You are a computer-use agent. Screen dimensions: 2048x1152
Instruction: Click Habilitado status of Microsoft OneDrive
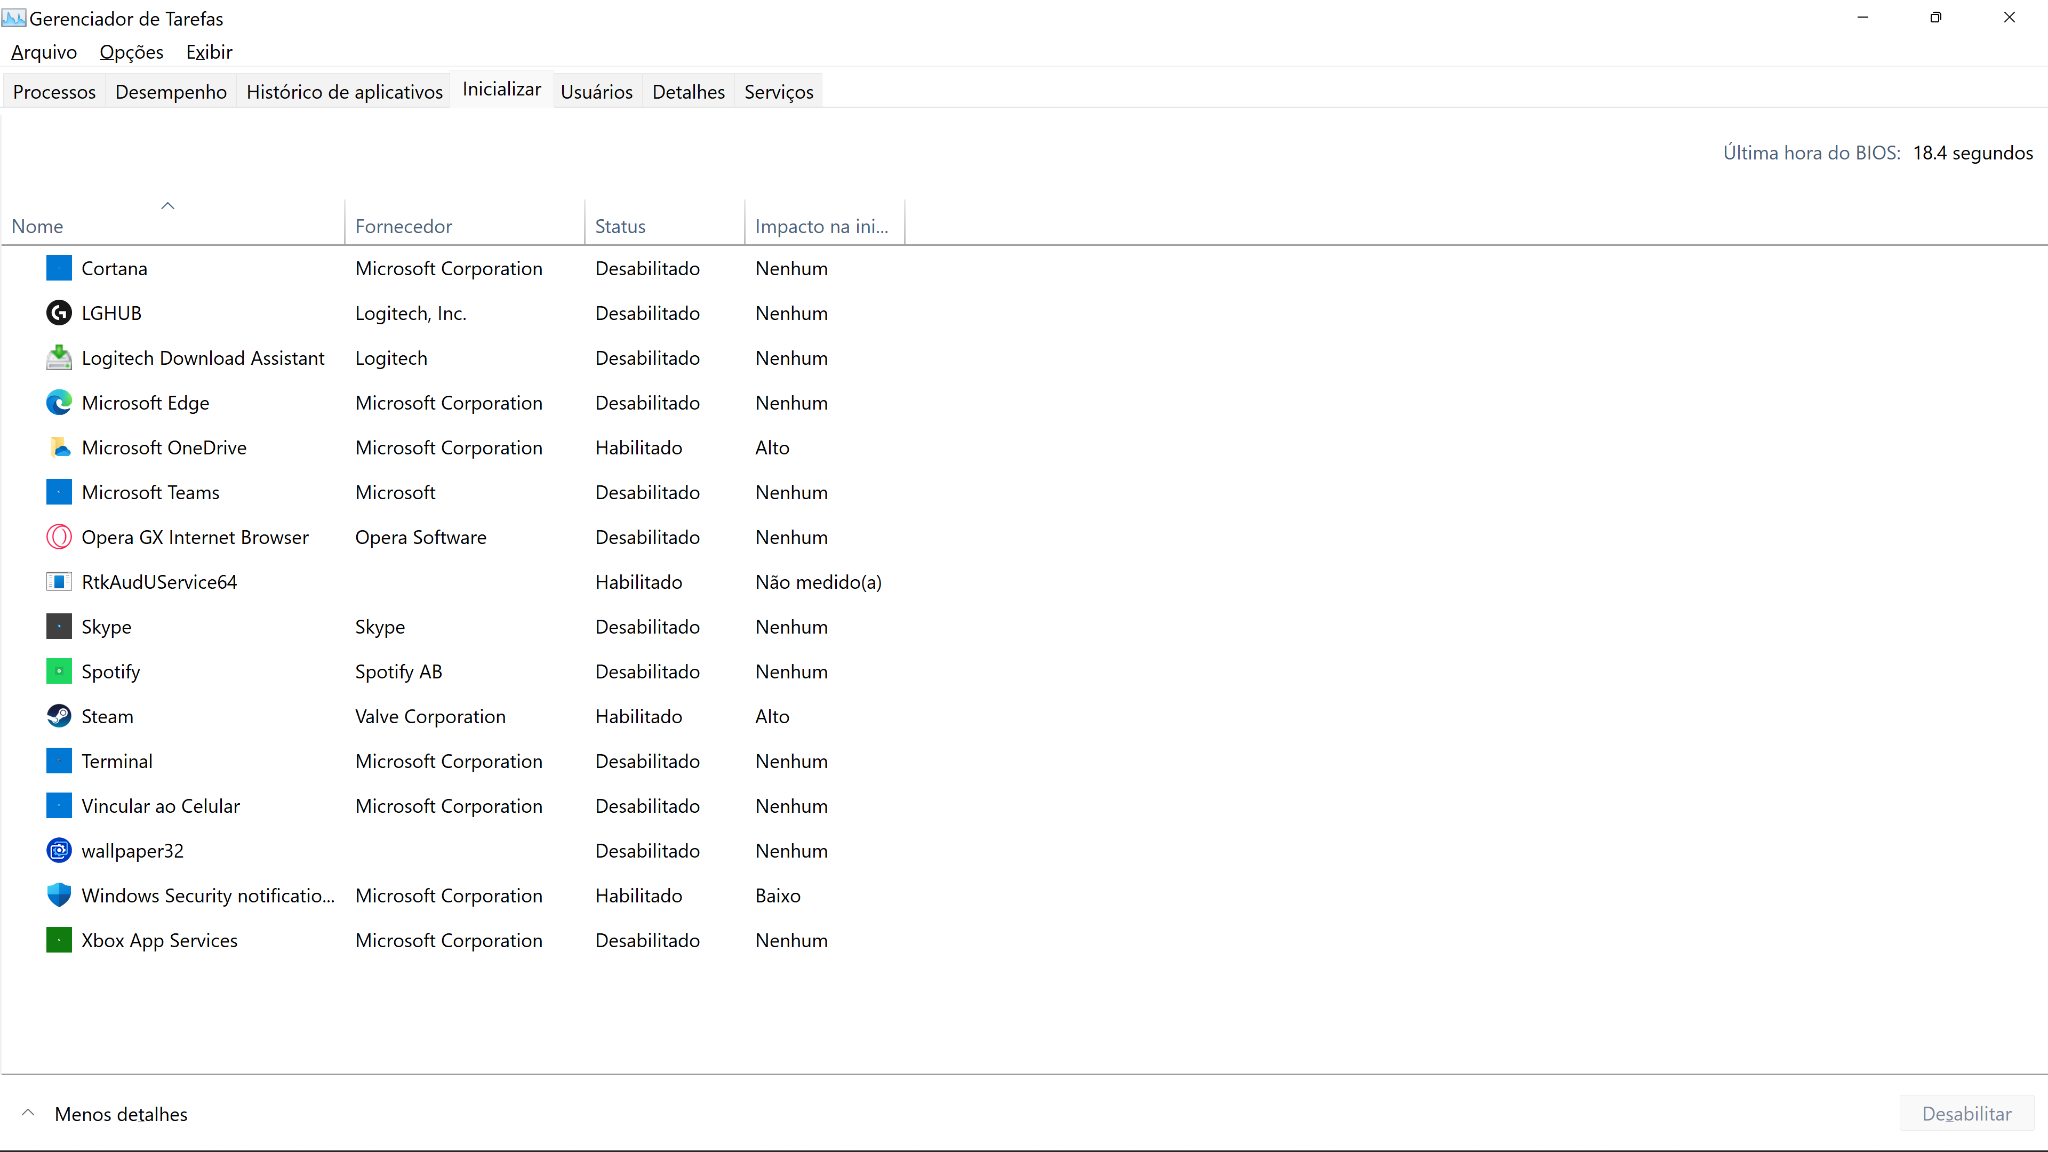tap(639, 448)
